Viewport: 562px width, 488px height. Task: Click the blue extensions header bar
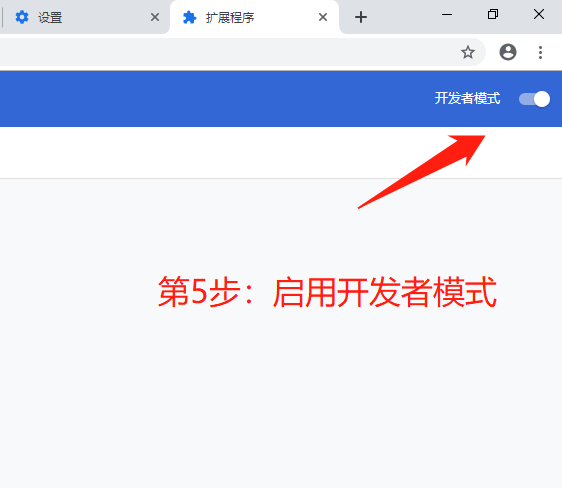click(x=215, y=99)
